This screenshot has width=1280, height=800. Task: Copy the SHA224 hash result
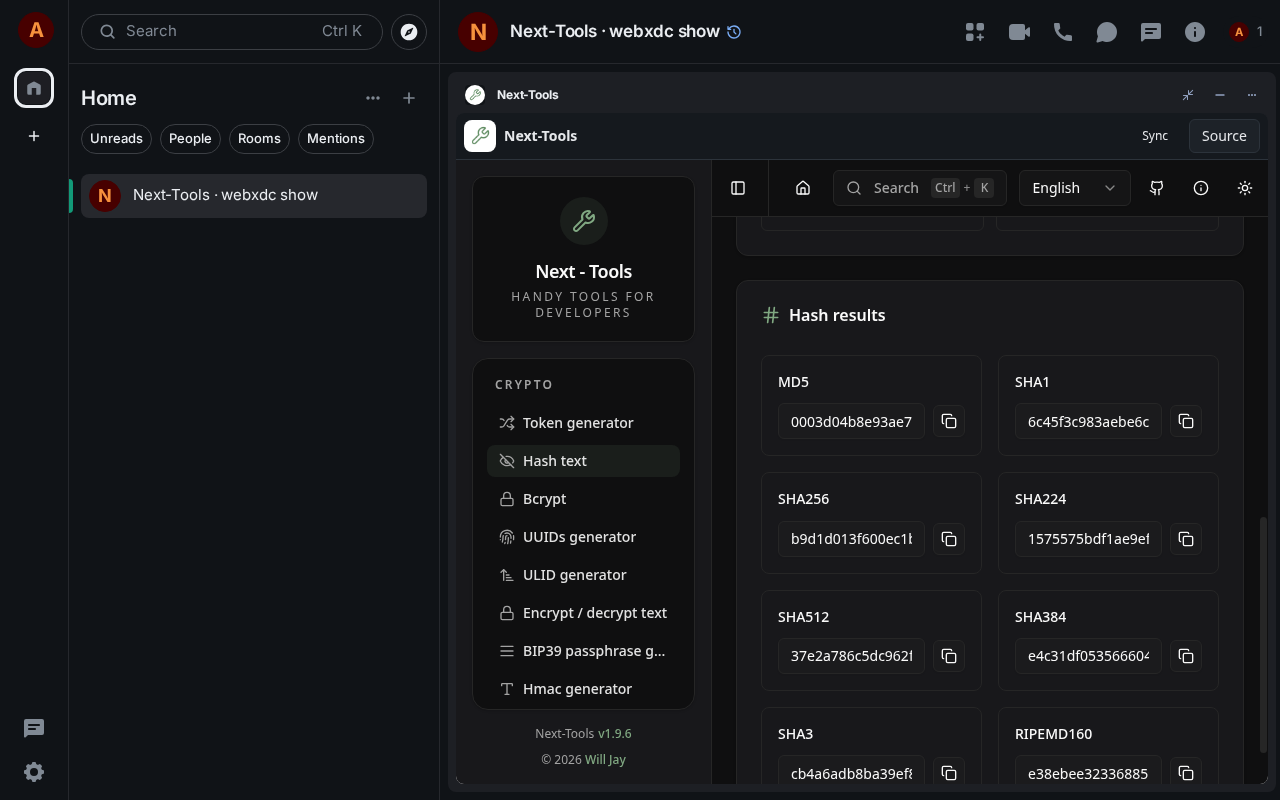coord(1186,539)
